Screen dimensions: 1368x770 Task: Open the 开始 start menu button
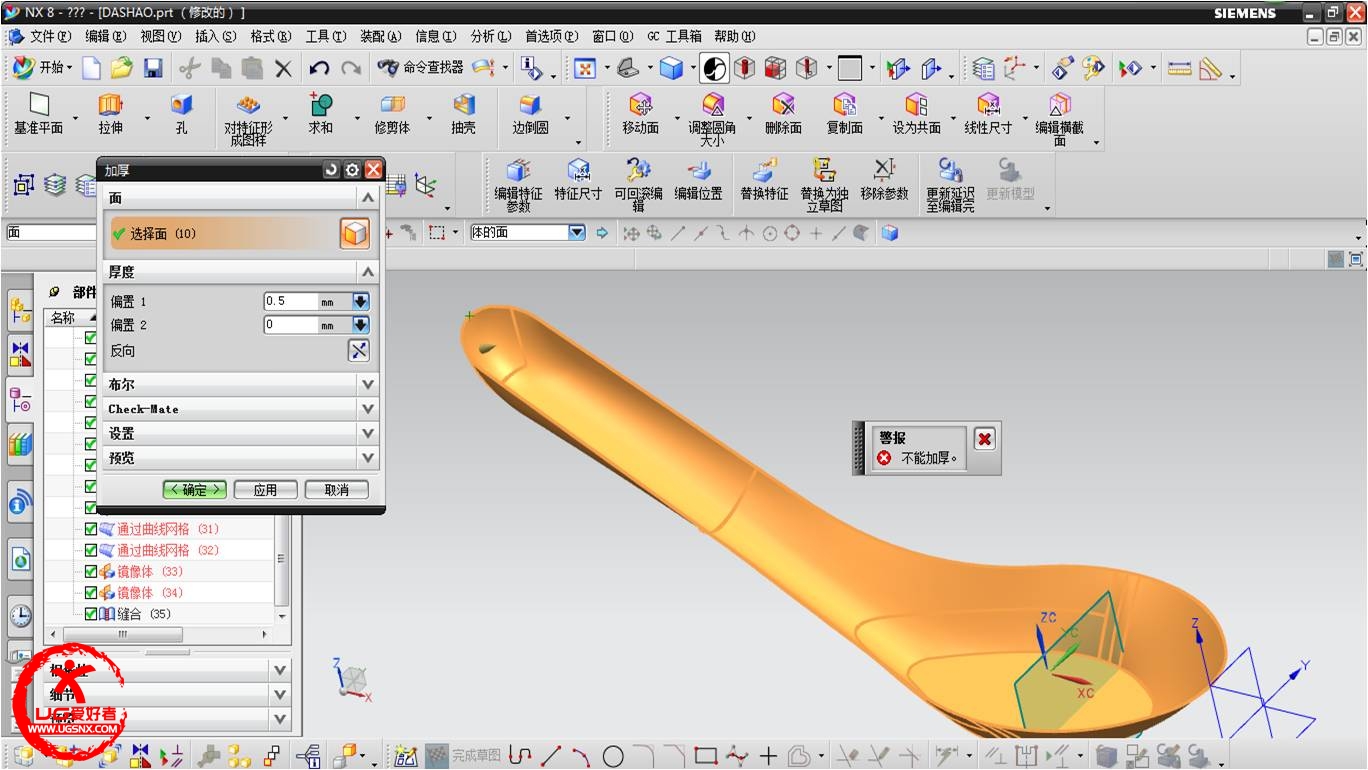click(x=42, y=68)
